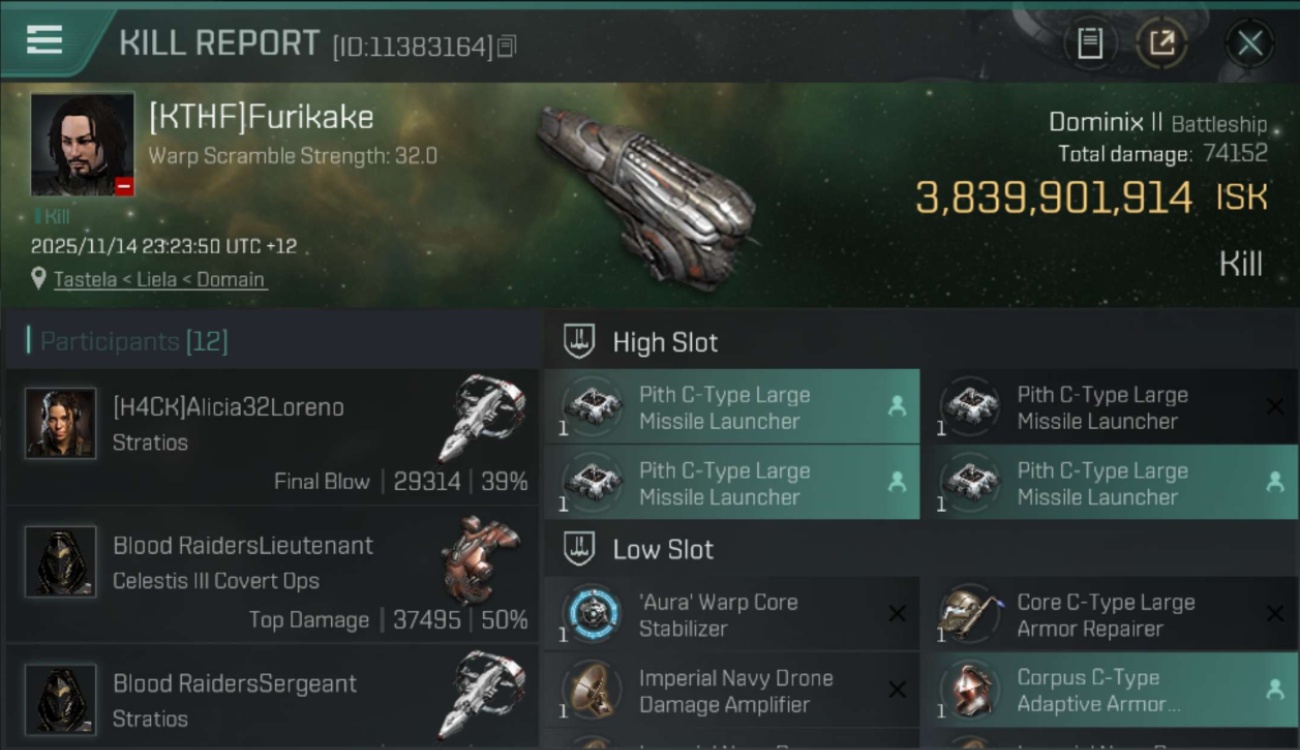The height and width of the screenshot is (750, 1300).
Task: Click the share kill report icon
Action: pyautogui.click(x=1162, y=43)
